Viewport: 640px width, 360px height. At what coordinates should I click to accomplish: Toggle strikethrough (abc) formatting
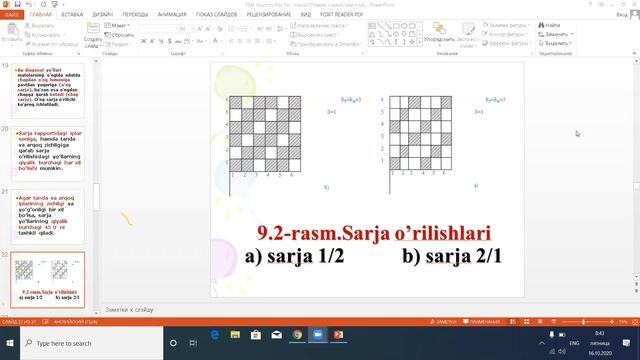(x=178, y=41)
